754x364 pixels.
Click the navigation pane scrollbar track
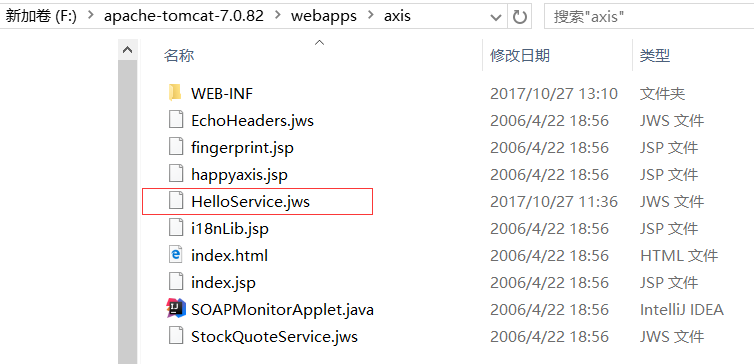(x=127, y=212)
